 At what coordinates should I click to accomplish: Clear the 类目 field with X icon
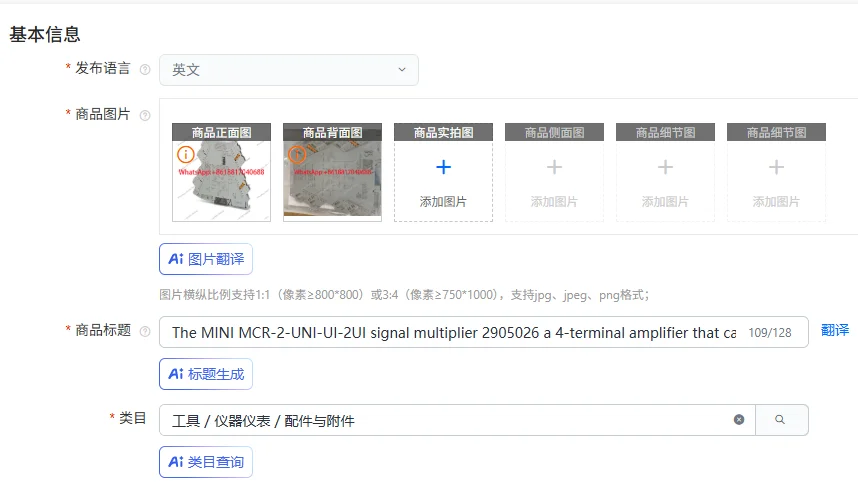click(739, 420)
